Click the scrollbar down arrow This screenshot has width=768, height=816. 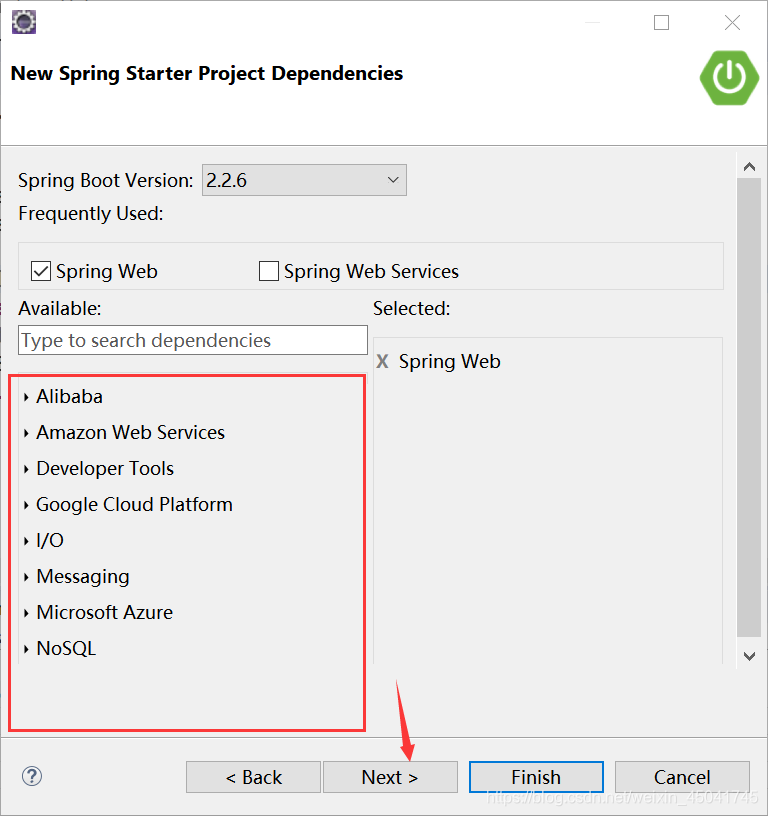click(749, 656)
